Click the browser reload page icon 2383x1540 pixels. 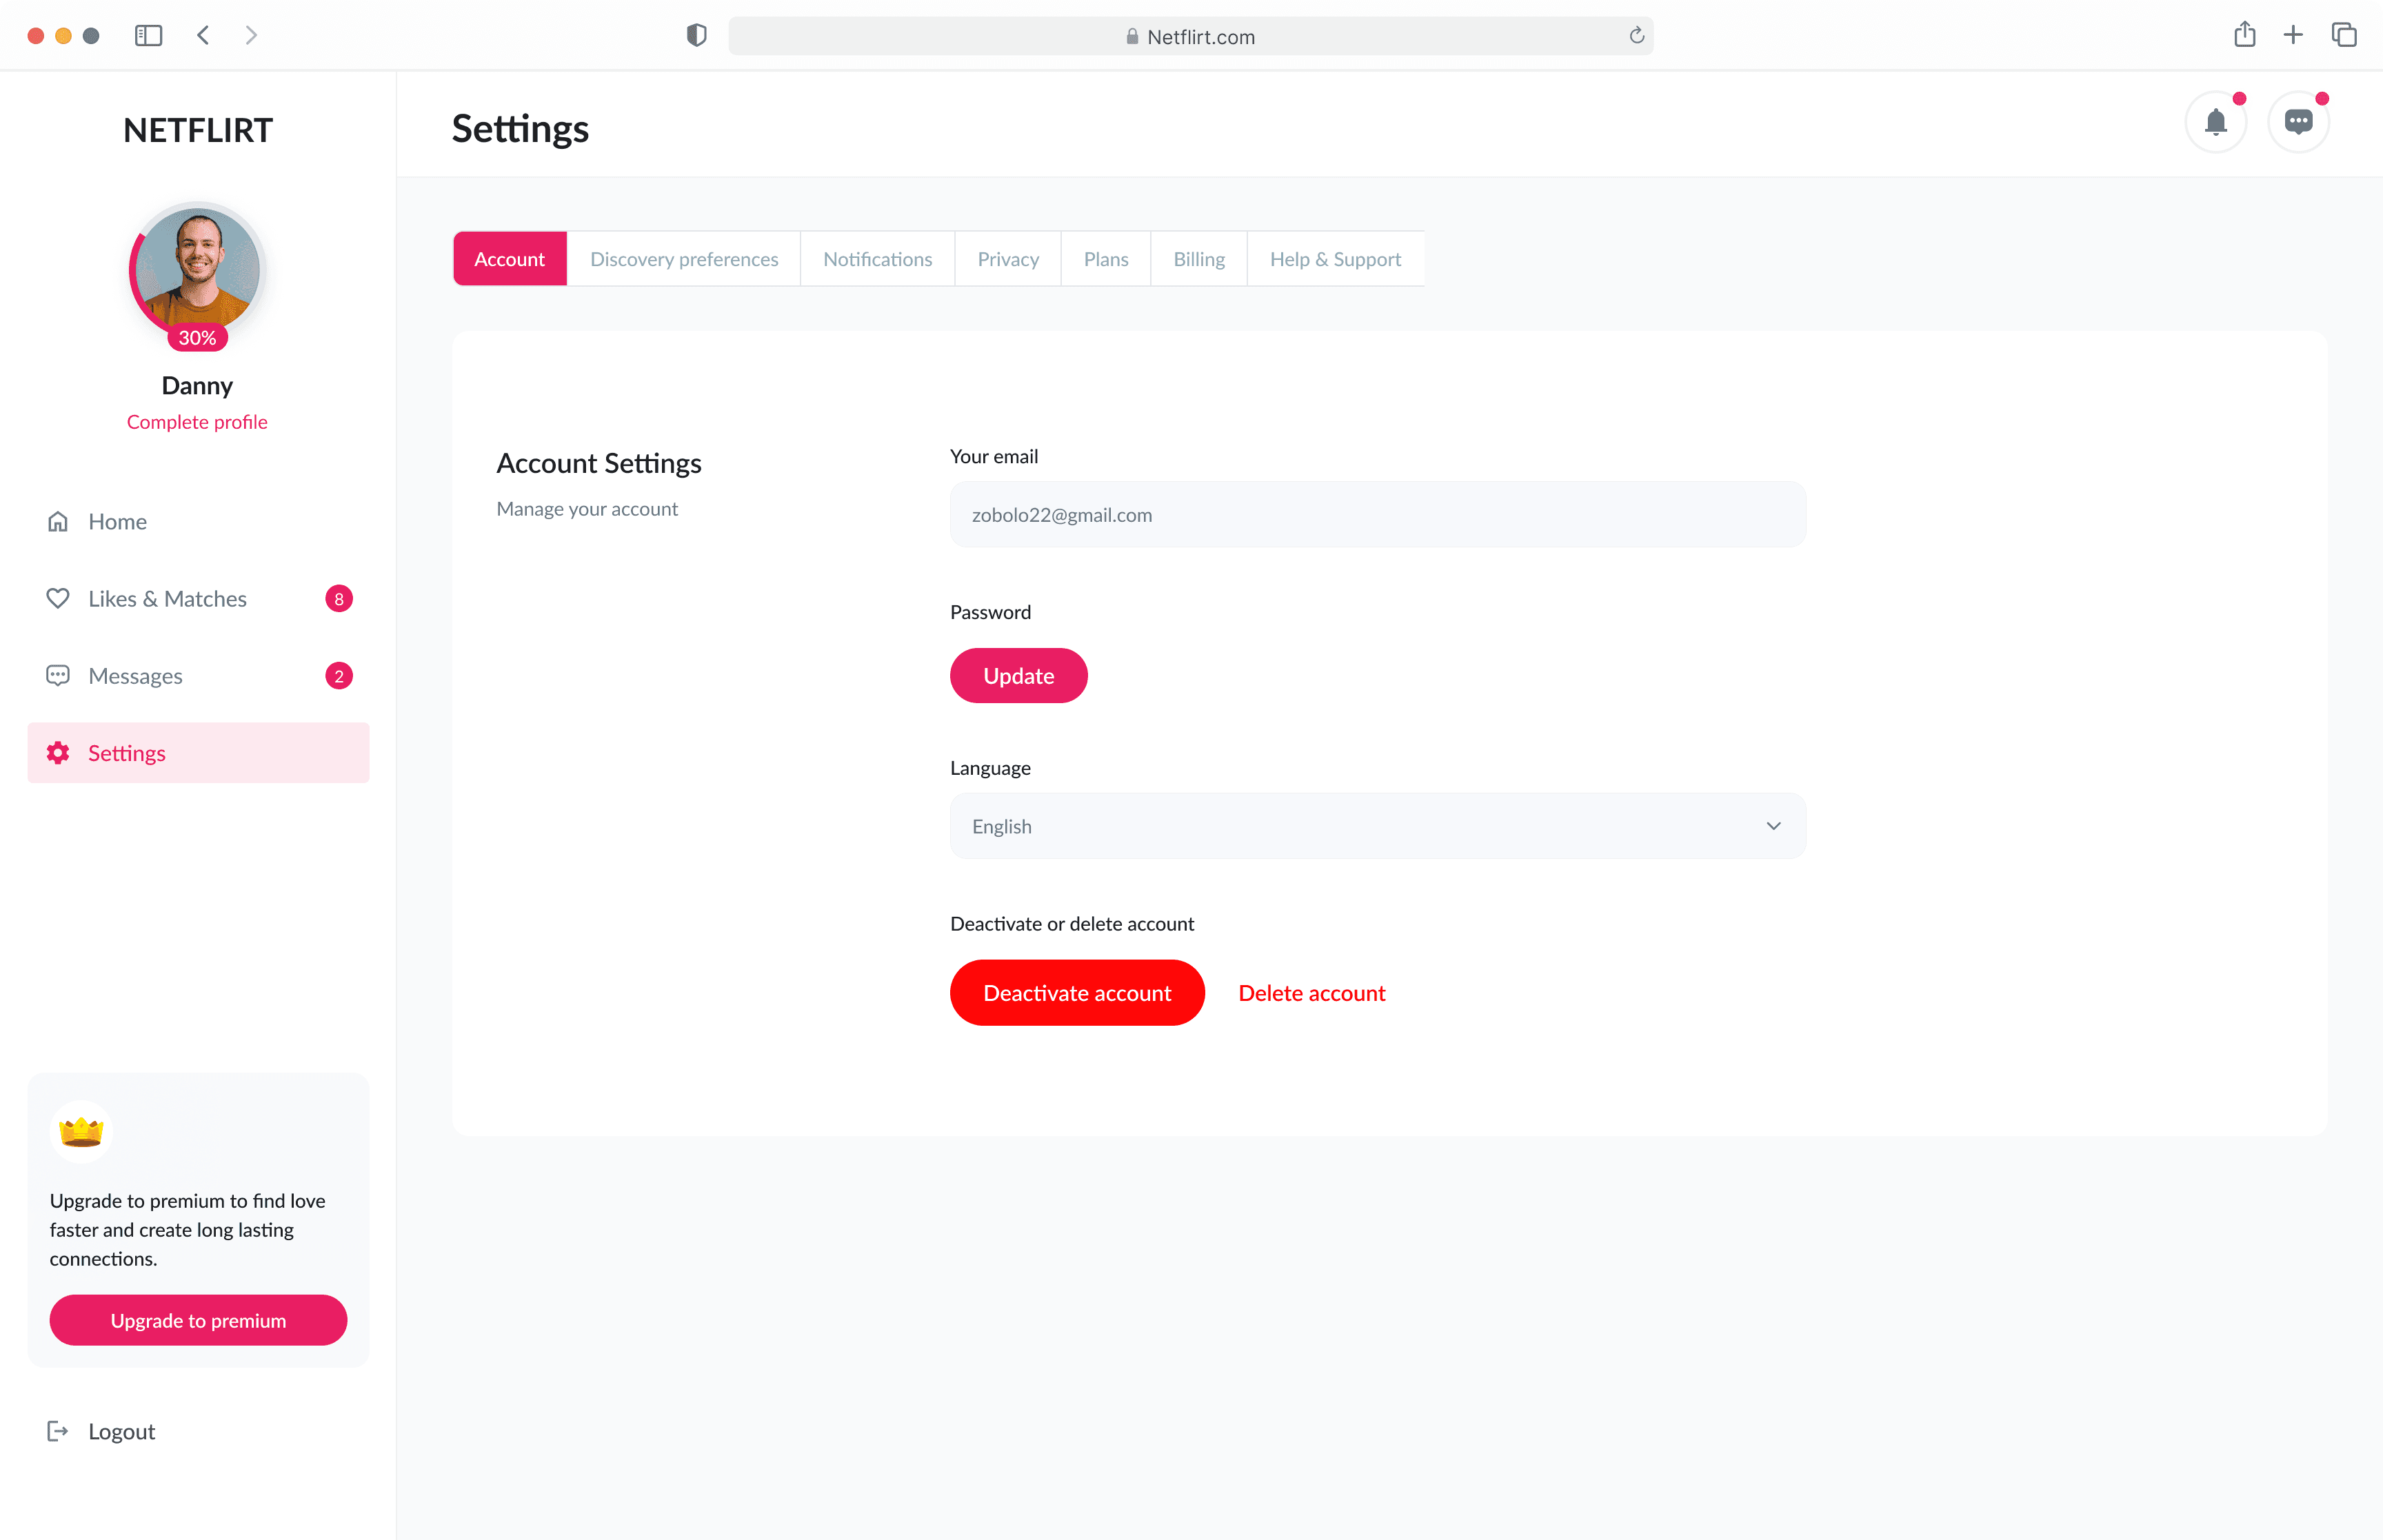click(x=1636, y=36)
